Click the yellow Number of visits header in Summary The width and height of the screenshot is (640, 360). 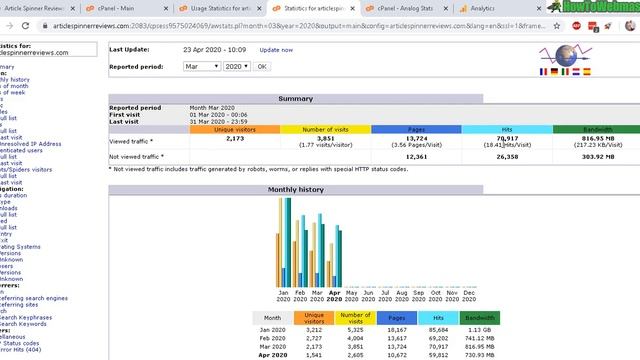coord(325,129)
